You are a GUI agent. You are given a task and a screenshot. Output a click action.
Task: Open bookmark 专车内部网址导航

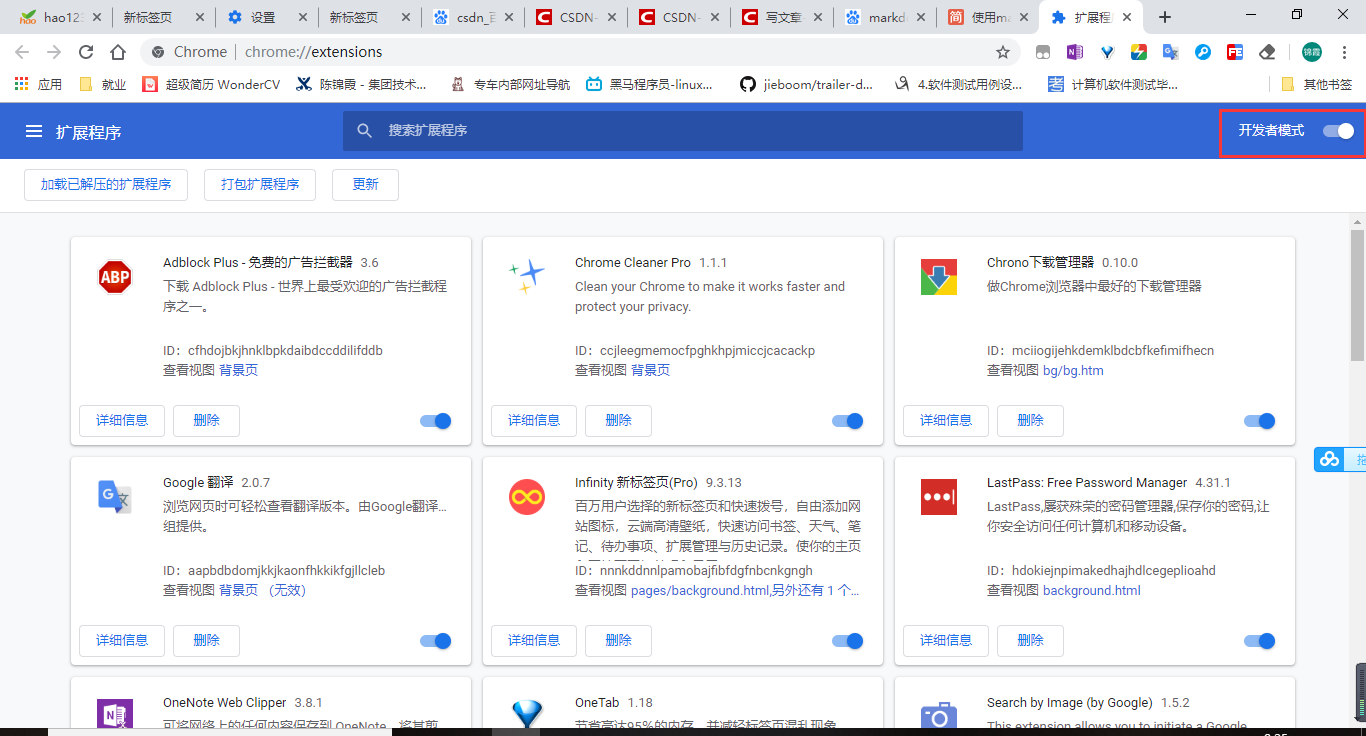coord(510,84)
